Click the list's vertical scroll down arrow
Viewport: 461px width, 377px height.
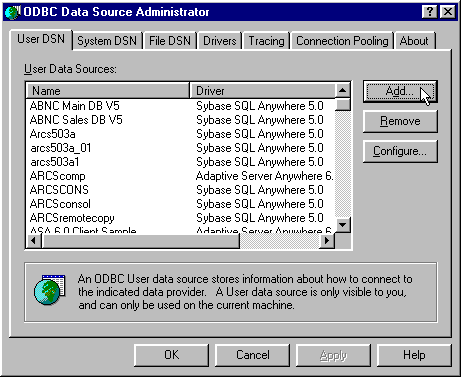point(343,224)
